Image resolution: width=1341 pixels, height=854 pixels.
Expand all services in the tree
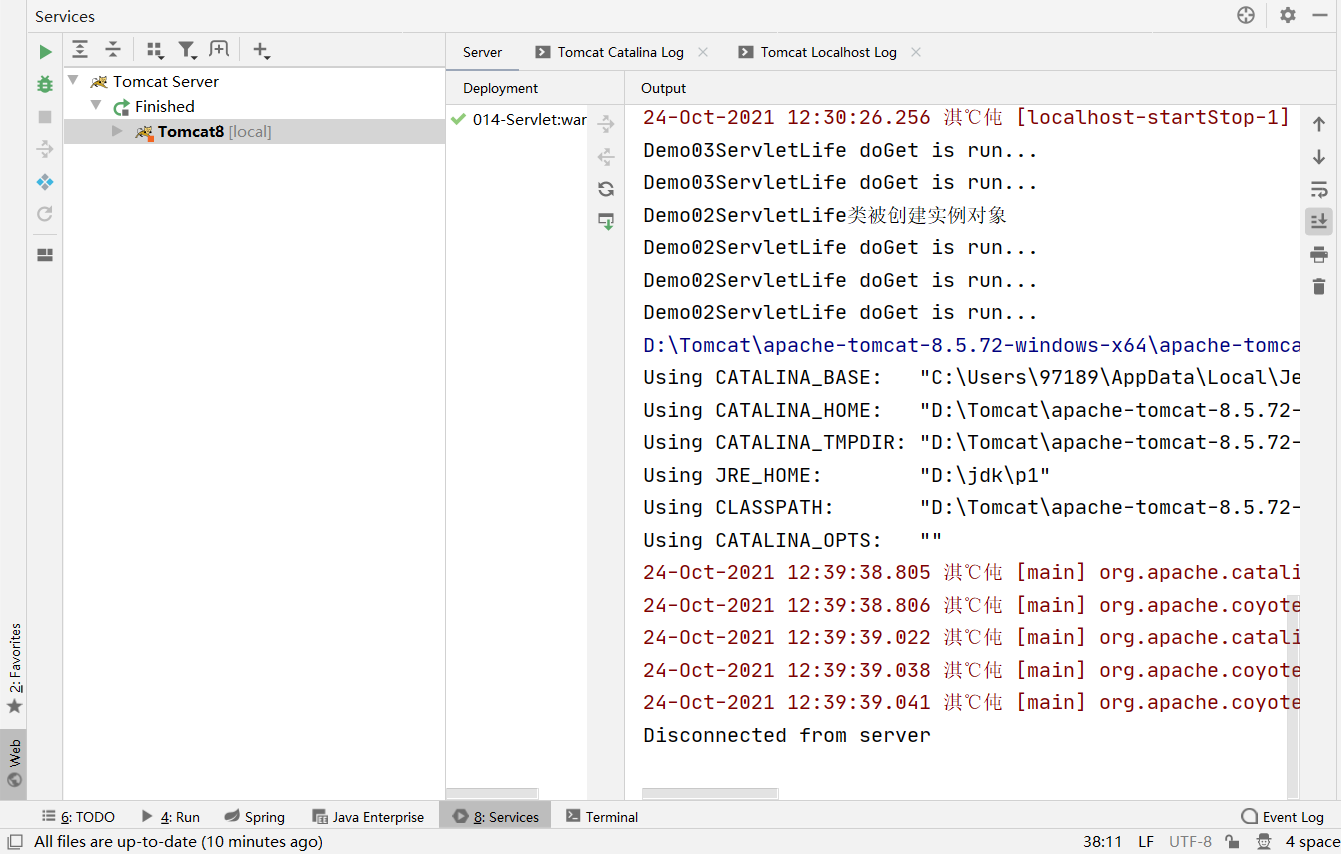tap(80, 50)
